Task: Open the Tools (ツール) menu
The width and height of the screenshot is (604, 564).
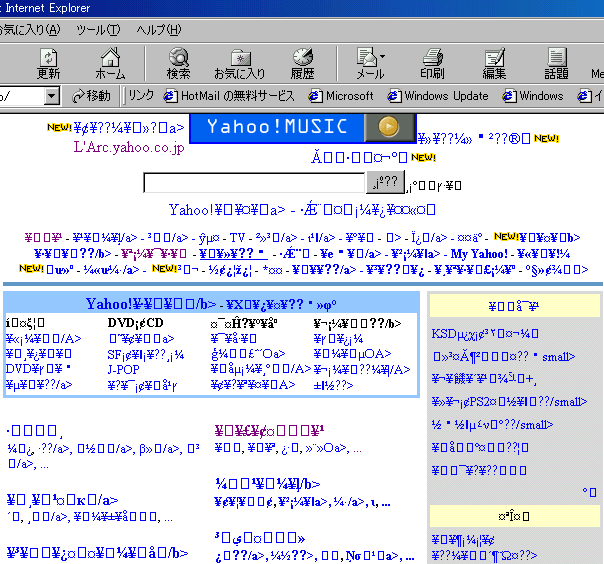Action: 98,30
